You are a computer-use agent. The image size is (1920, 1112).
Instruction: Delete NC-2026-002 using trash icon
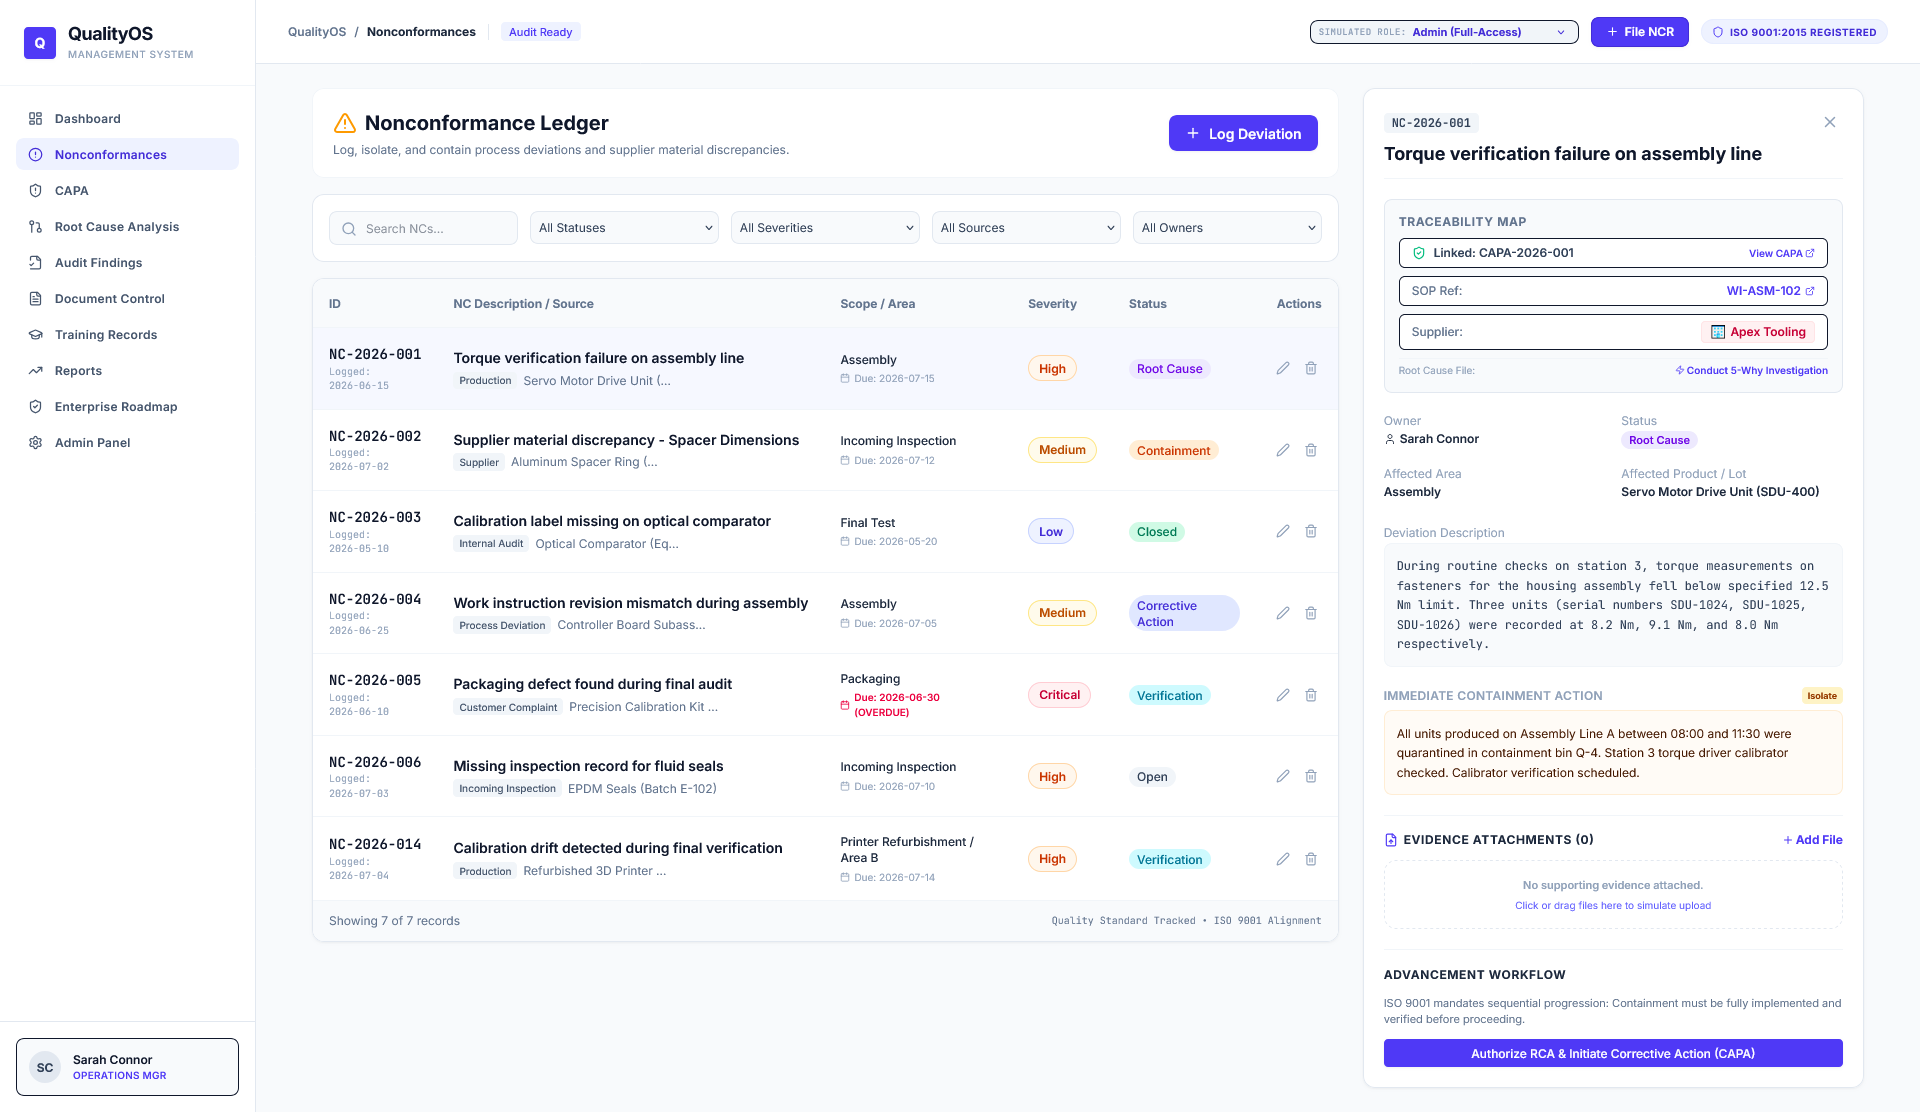(x=1311, y=450)
